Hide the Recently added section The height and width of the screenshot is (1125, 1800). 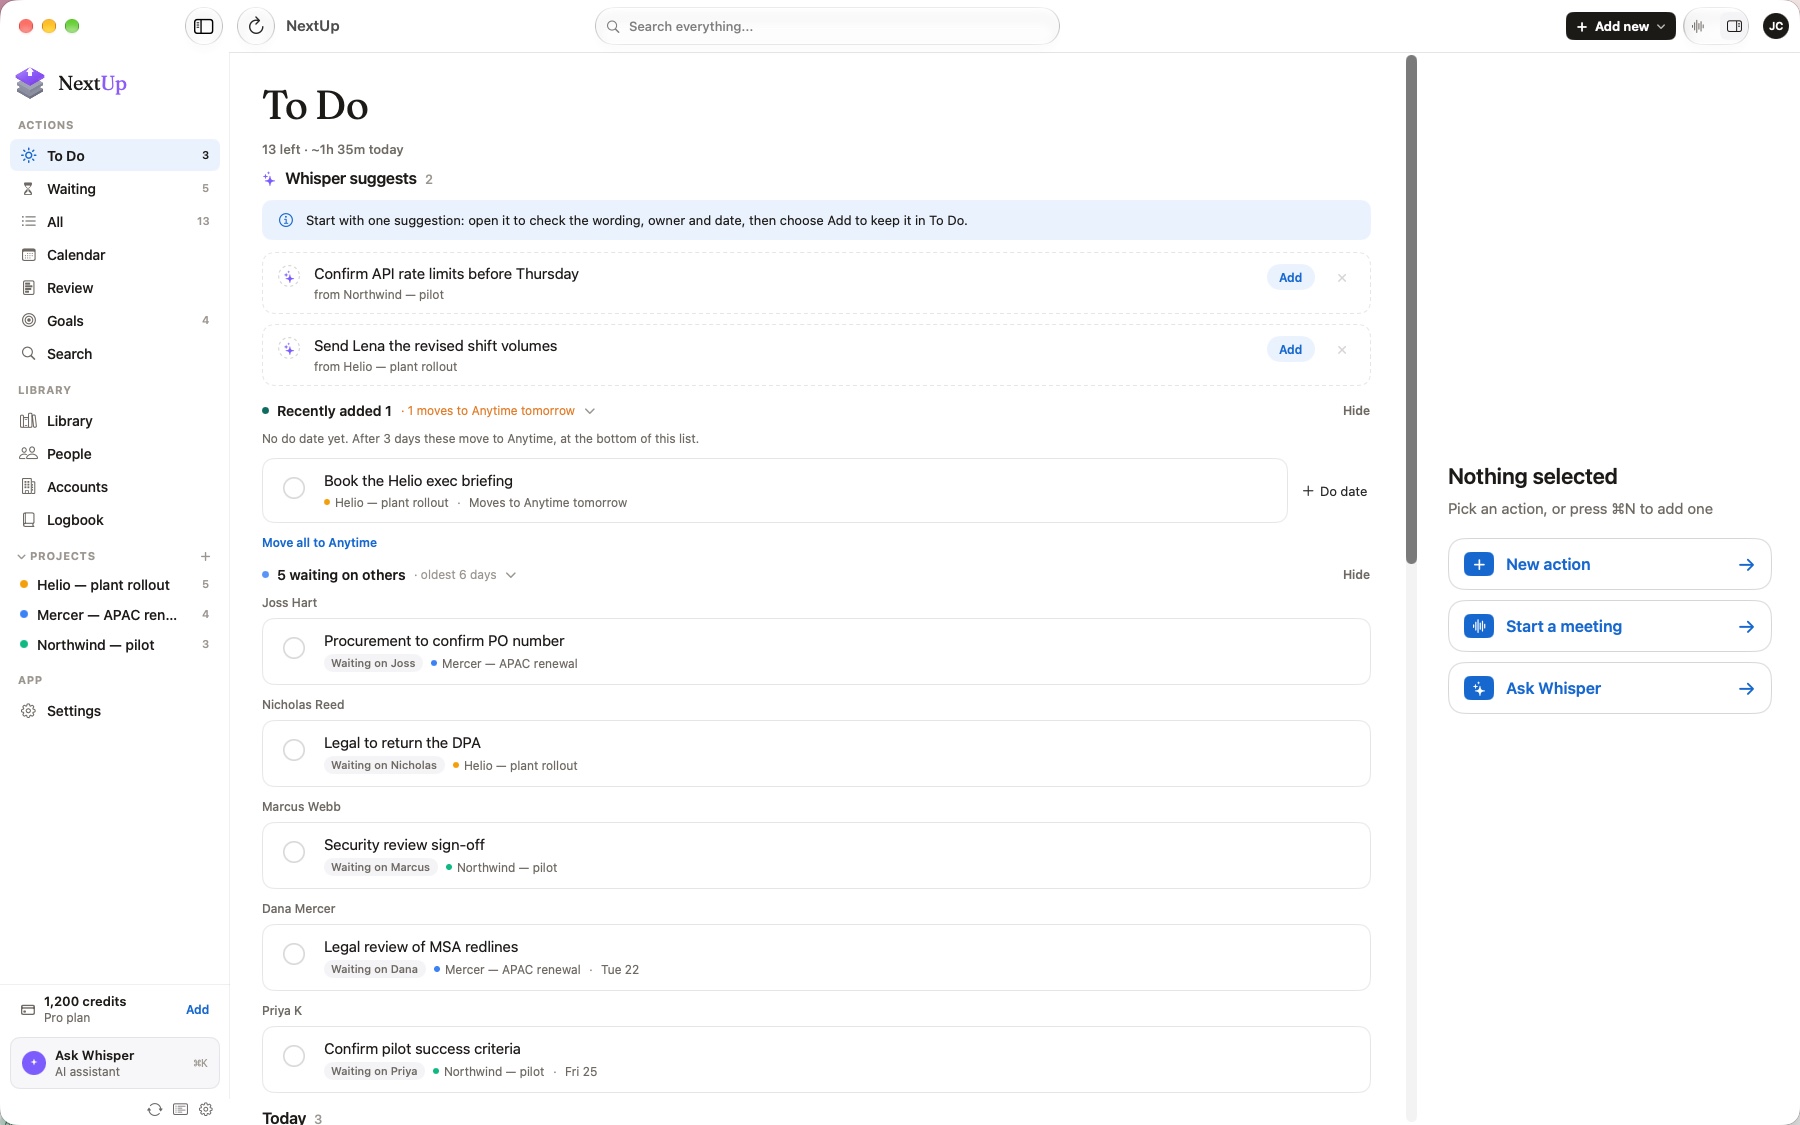pos(1356,411)
